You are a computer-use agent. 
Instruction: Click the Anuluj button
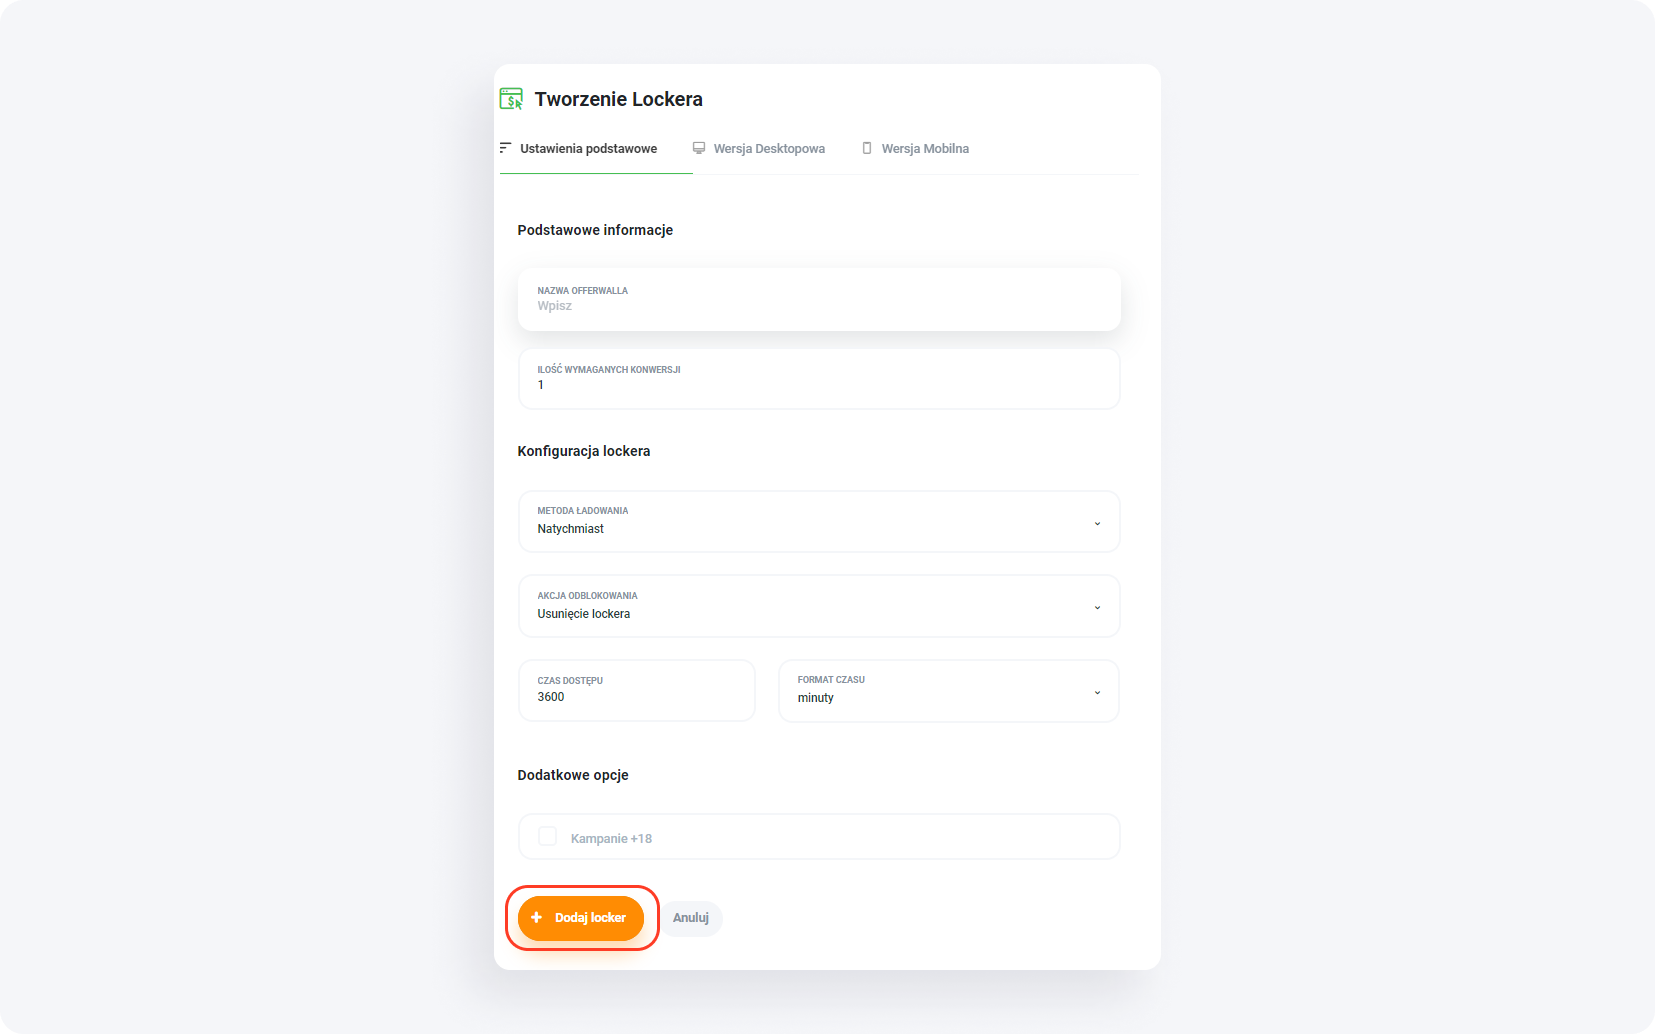(691, 917)
